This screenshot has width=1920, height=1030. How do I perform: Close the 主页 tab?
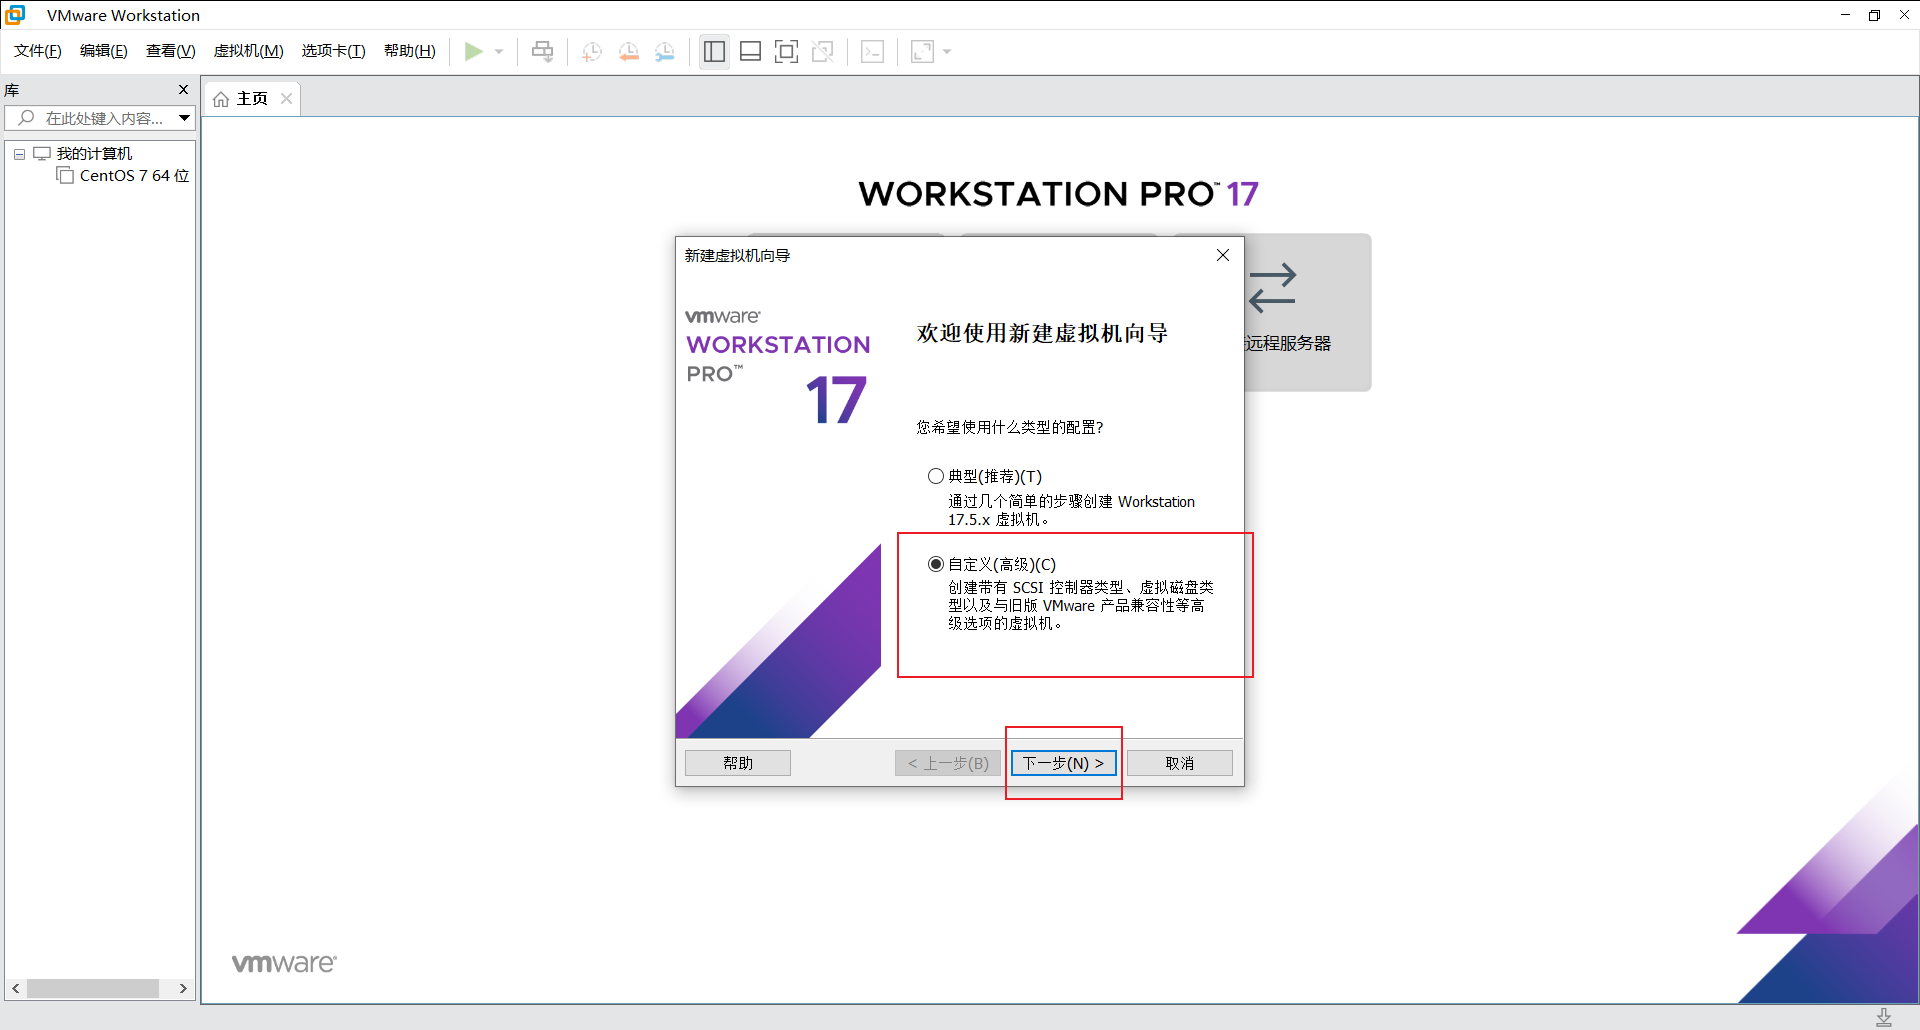pyautogui.click(x=286, y=98)
